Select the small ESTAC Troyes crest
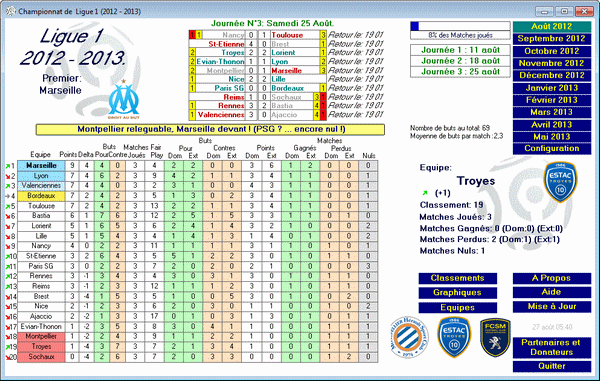 454,337
